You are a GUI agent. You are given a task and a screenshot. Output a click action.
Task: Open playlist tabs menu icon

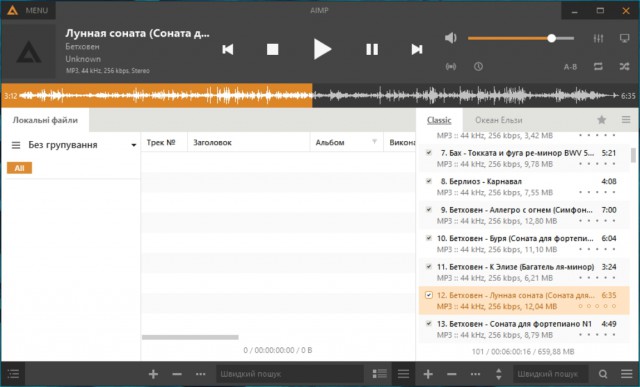(626, 120)
